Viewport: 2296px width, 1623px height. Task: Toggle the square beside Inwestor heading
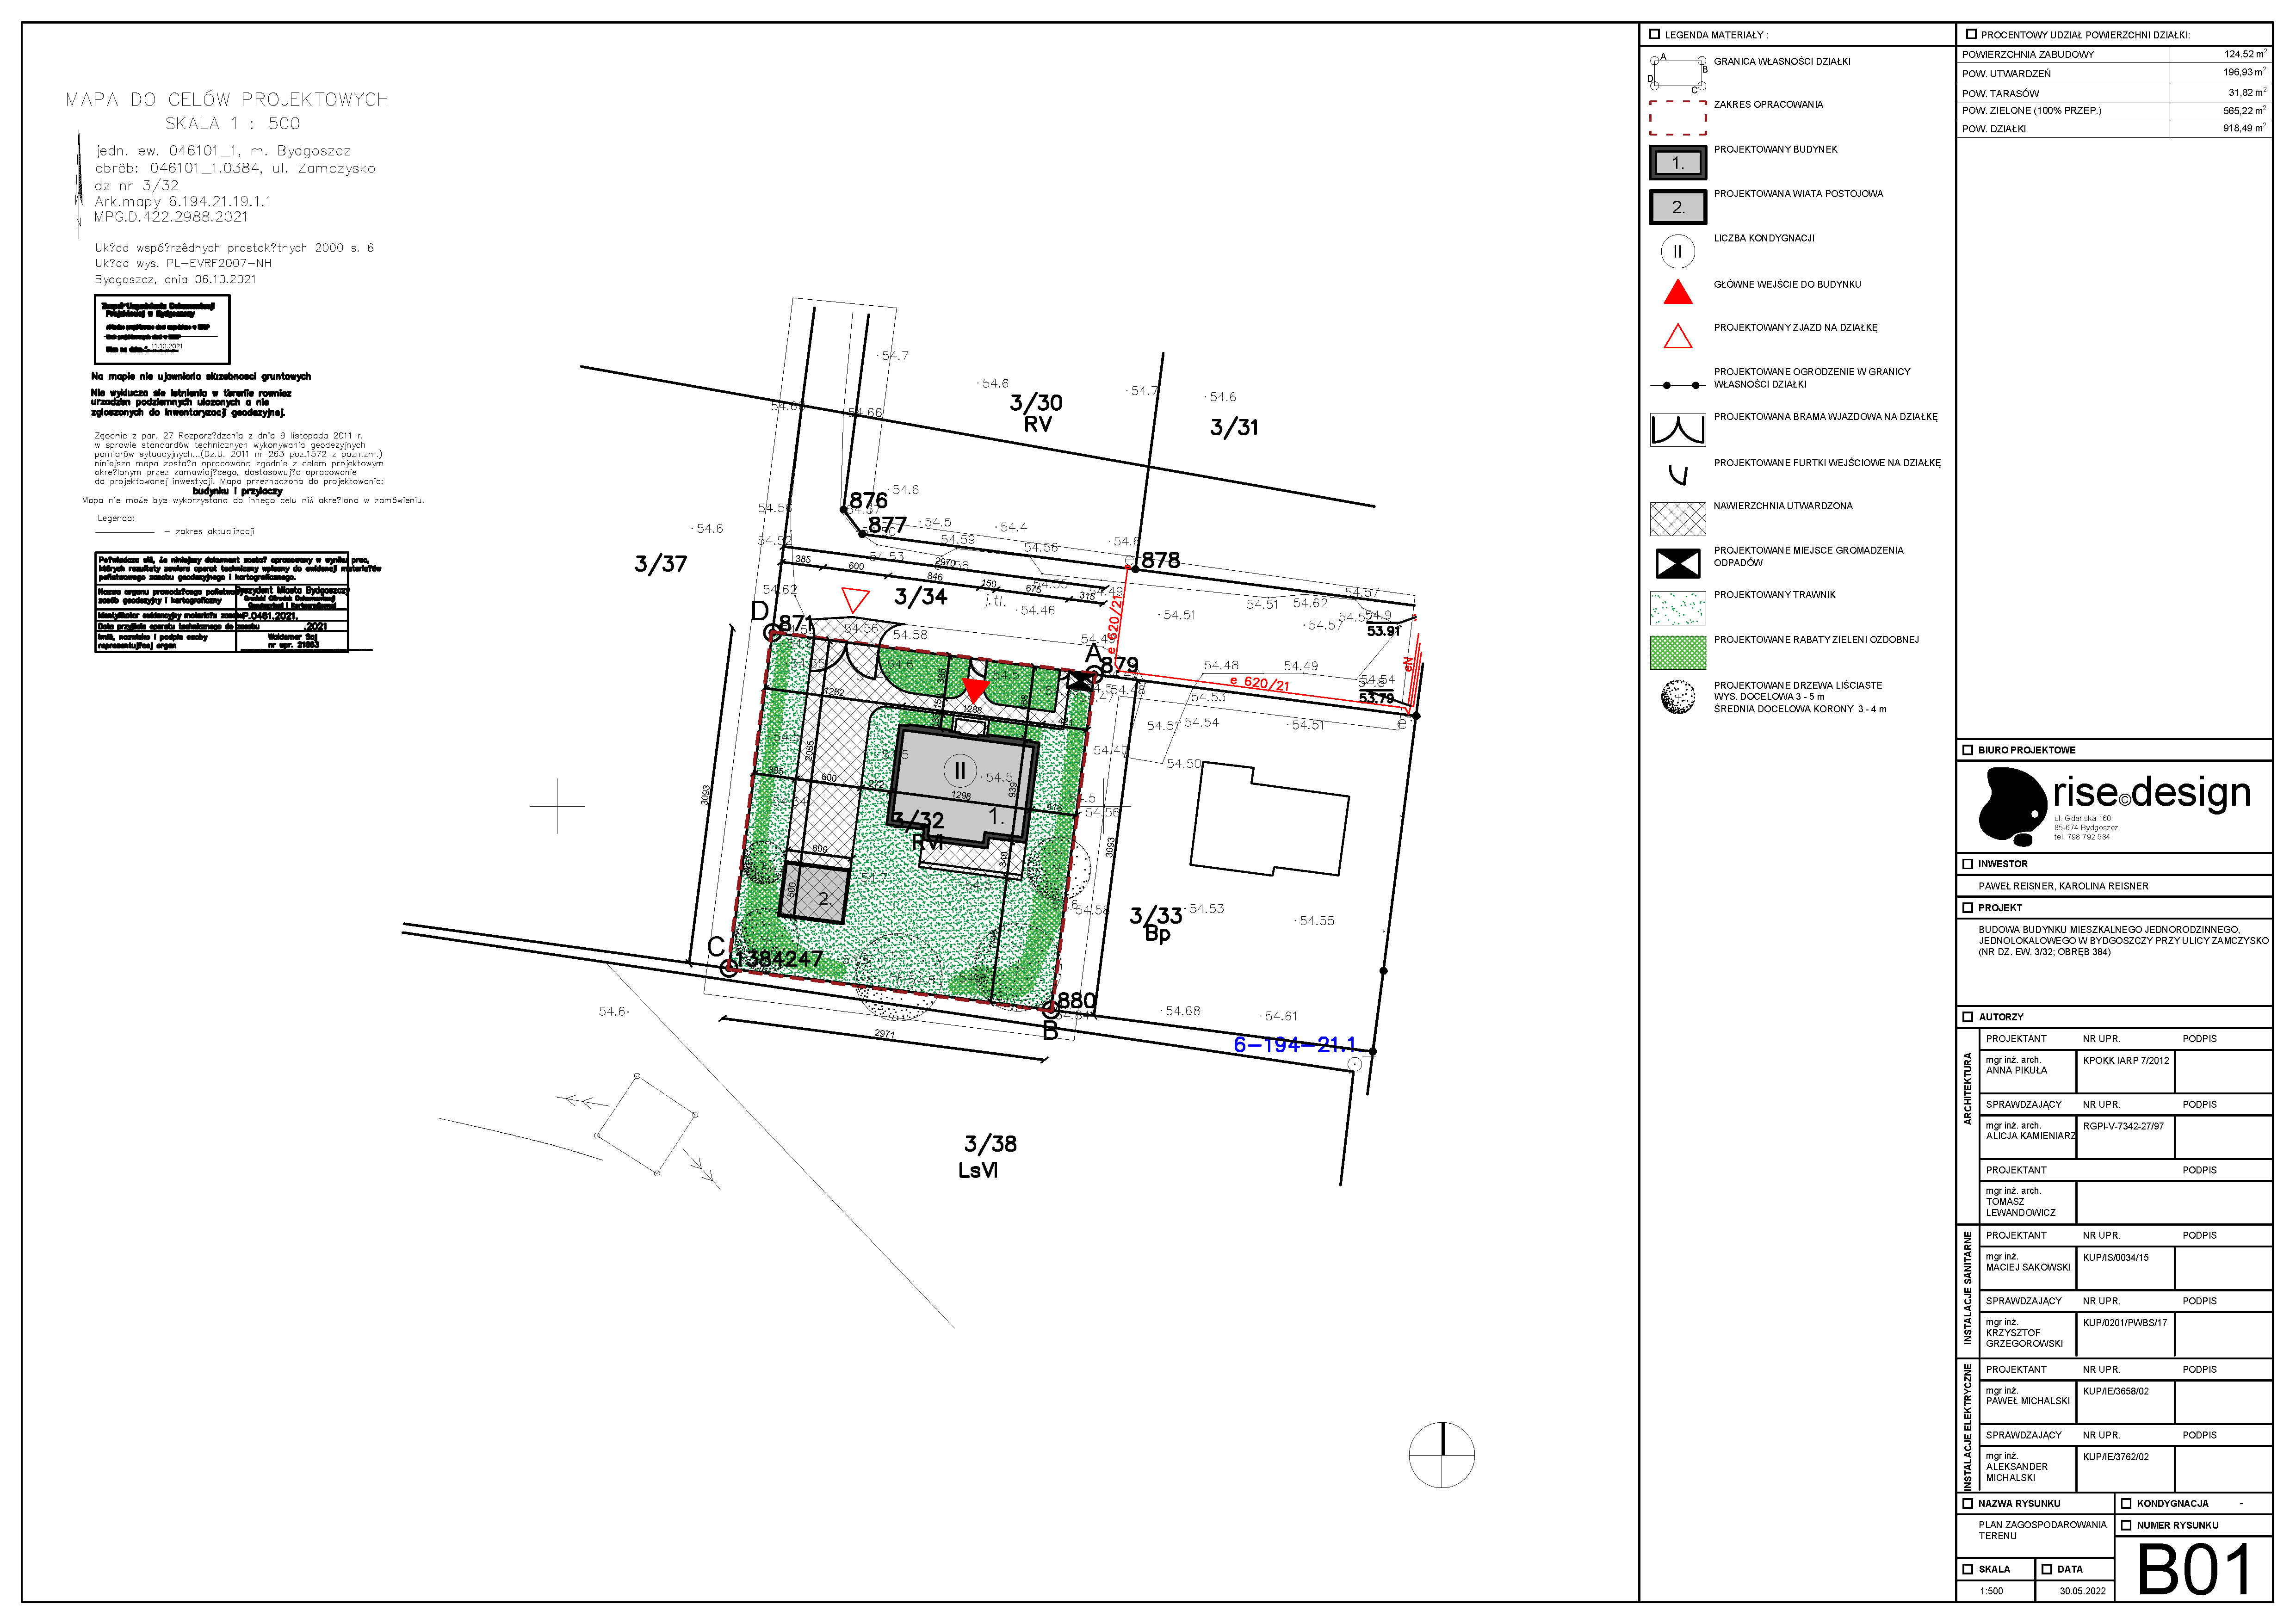click(x=1968, y=864)
